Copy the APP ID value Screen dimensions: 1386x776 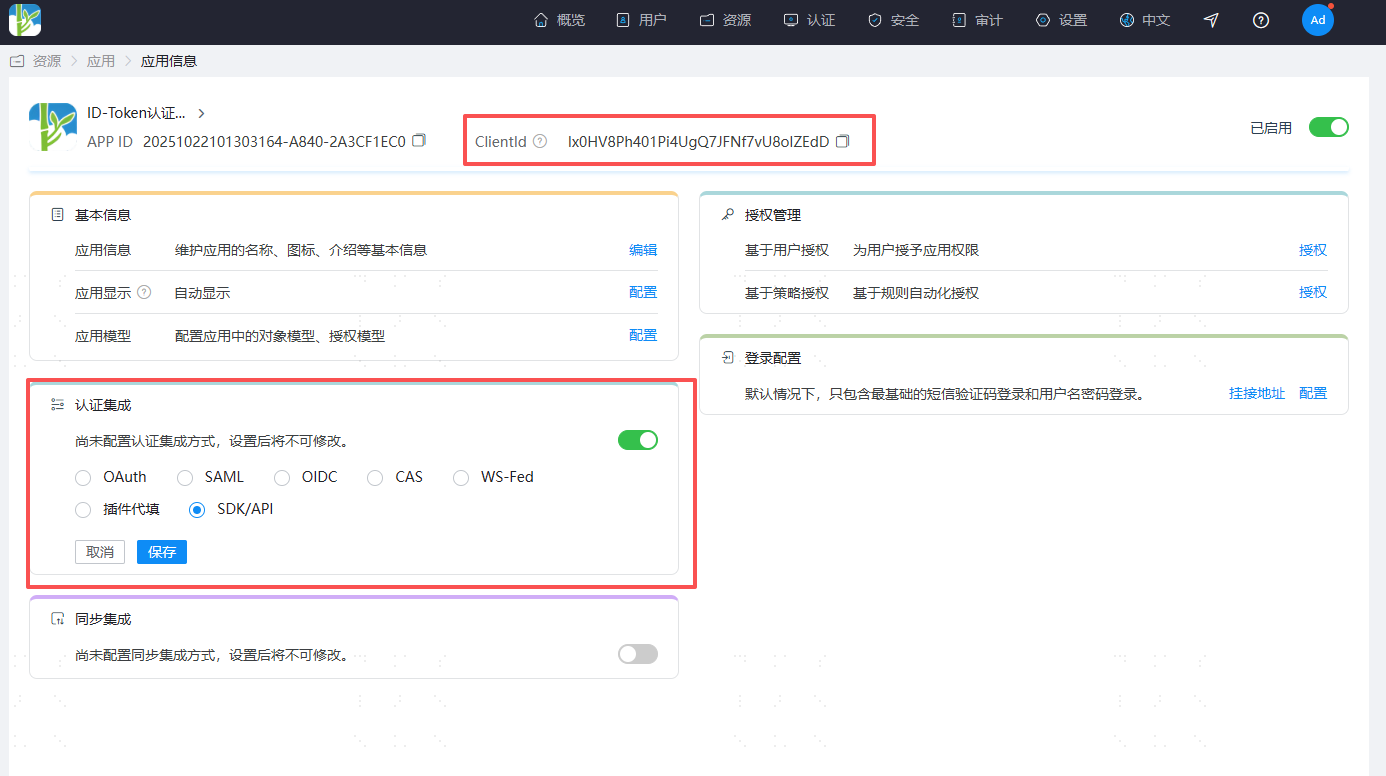(x=419, y=140)
